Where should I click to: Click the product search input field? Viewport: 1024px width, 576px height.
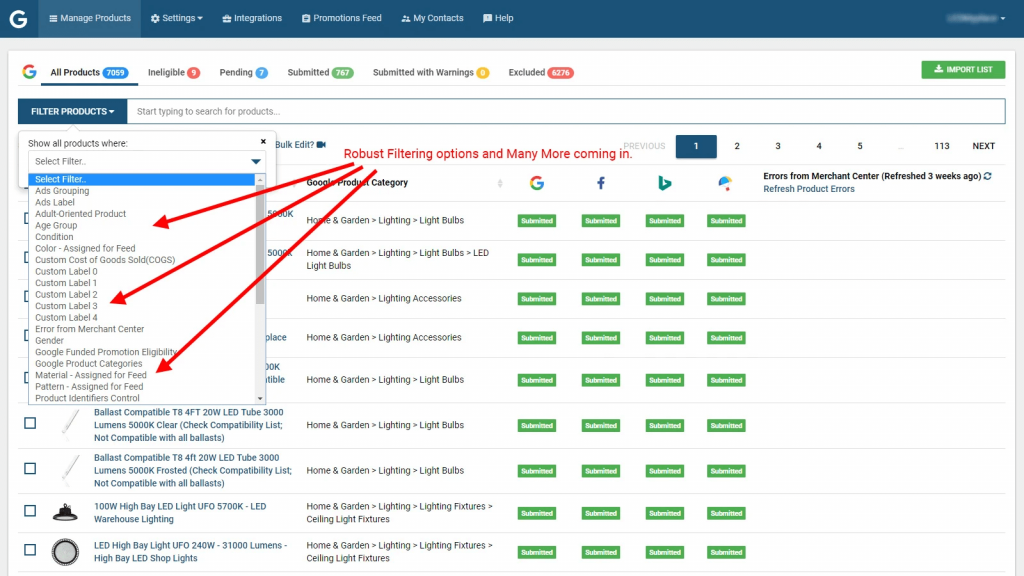click(x=565, y=111)
